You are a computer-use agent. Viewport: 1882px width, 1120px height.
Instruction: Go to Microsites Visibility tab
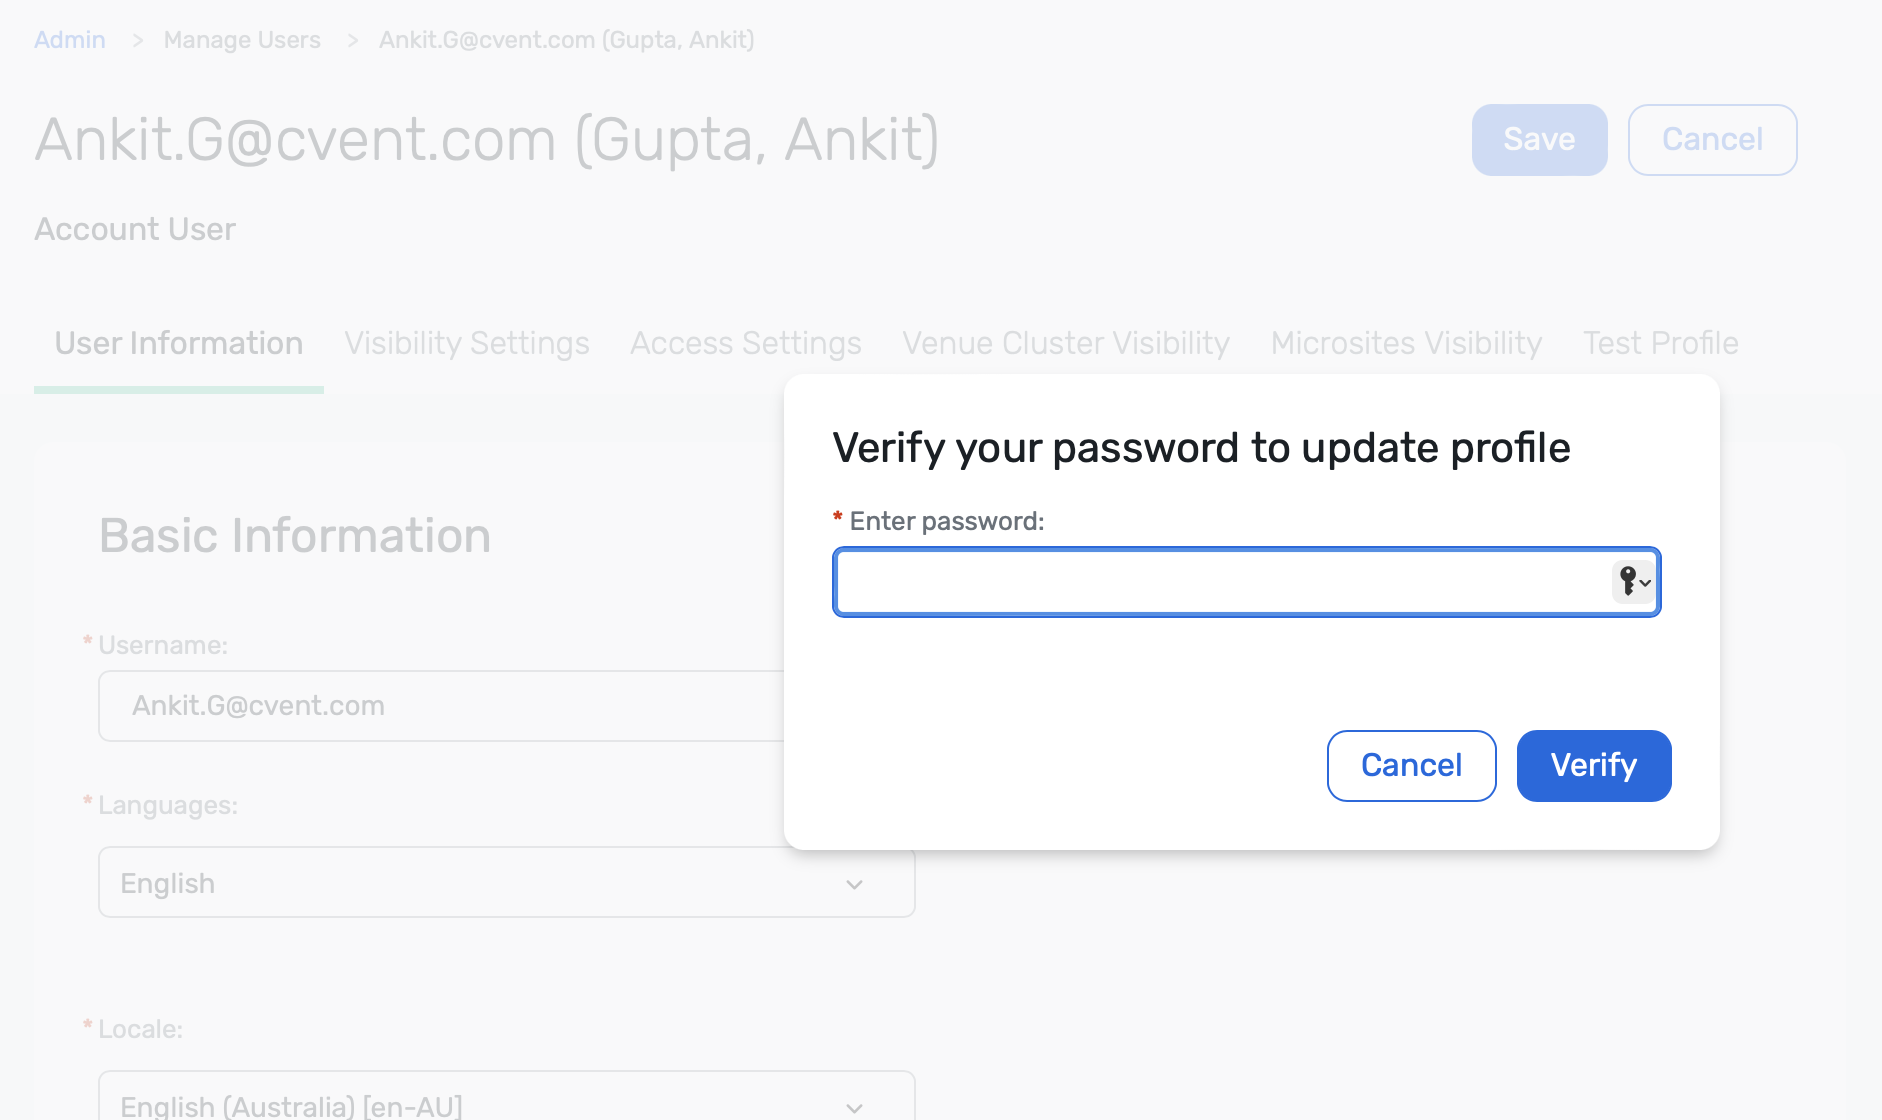coord(1406,343)
